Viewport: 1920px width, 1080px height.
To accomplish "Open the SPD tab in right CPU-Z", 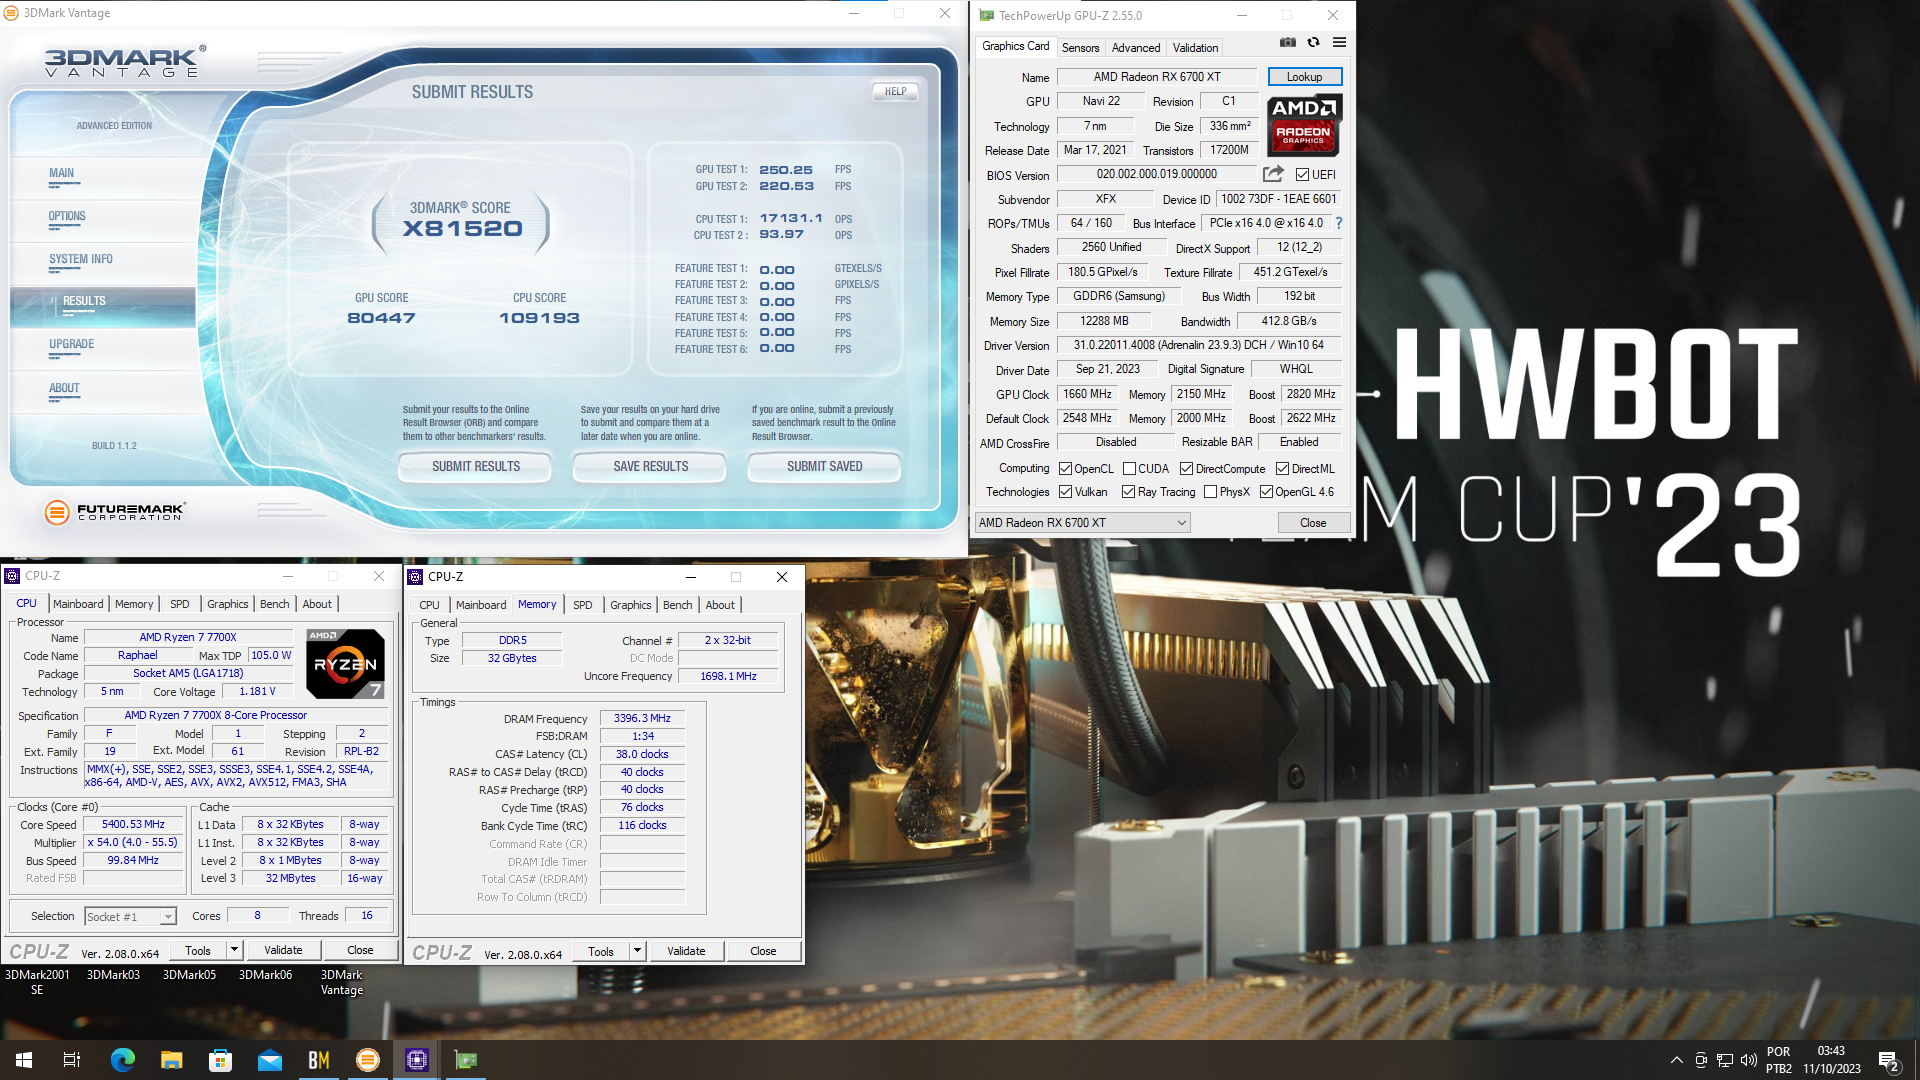I will [583, 605].
